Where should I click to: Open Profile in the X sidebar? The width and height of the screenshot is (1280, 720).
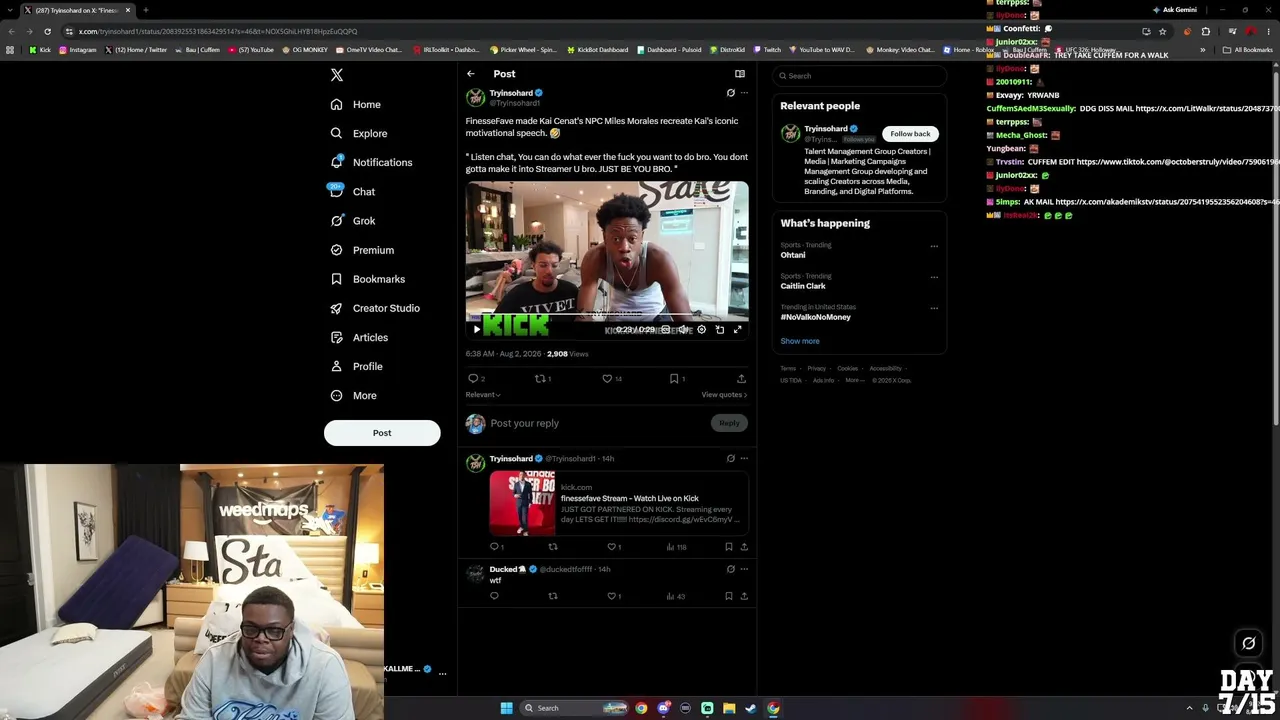pyautogui.click(x=357, y=366)
